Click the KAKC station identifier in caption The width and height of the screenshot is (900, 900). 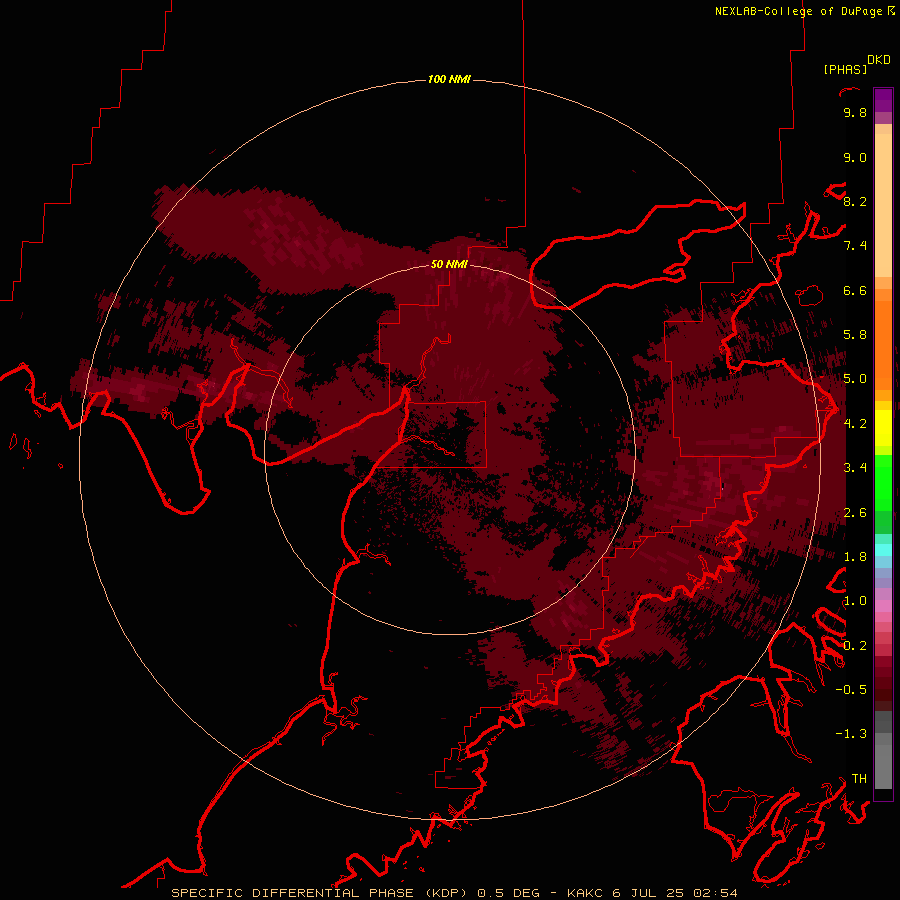pyautogui.click(x=585, y=893)
